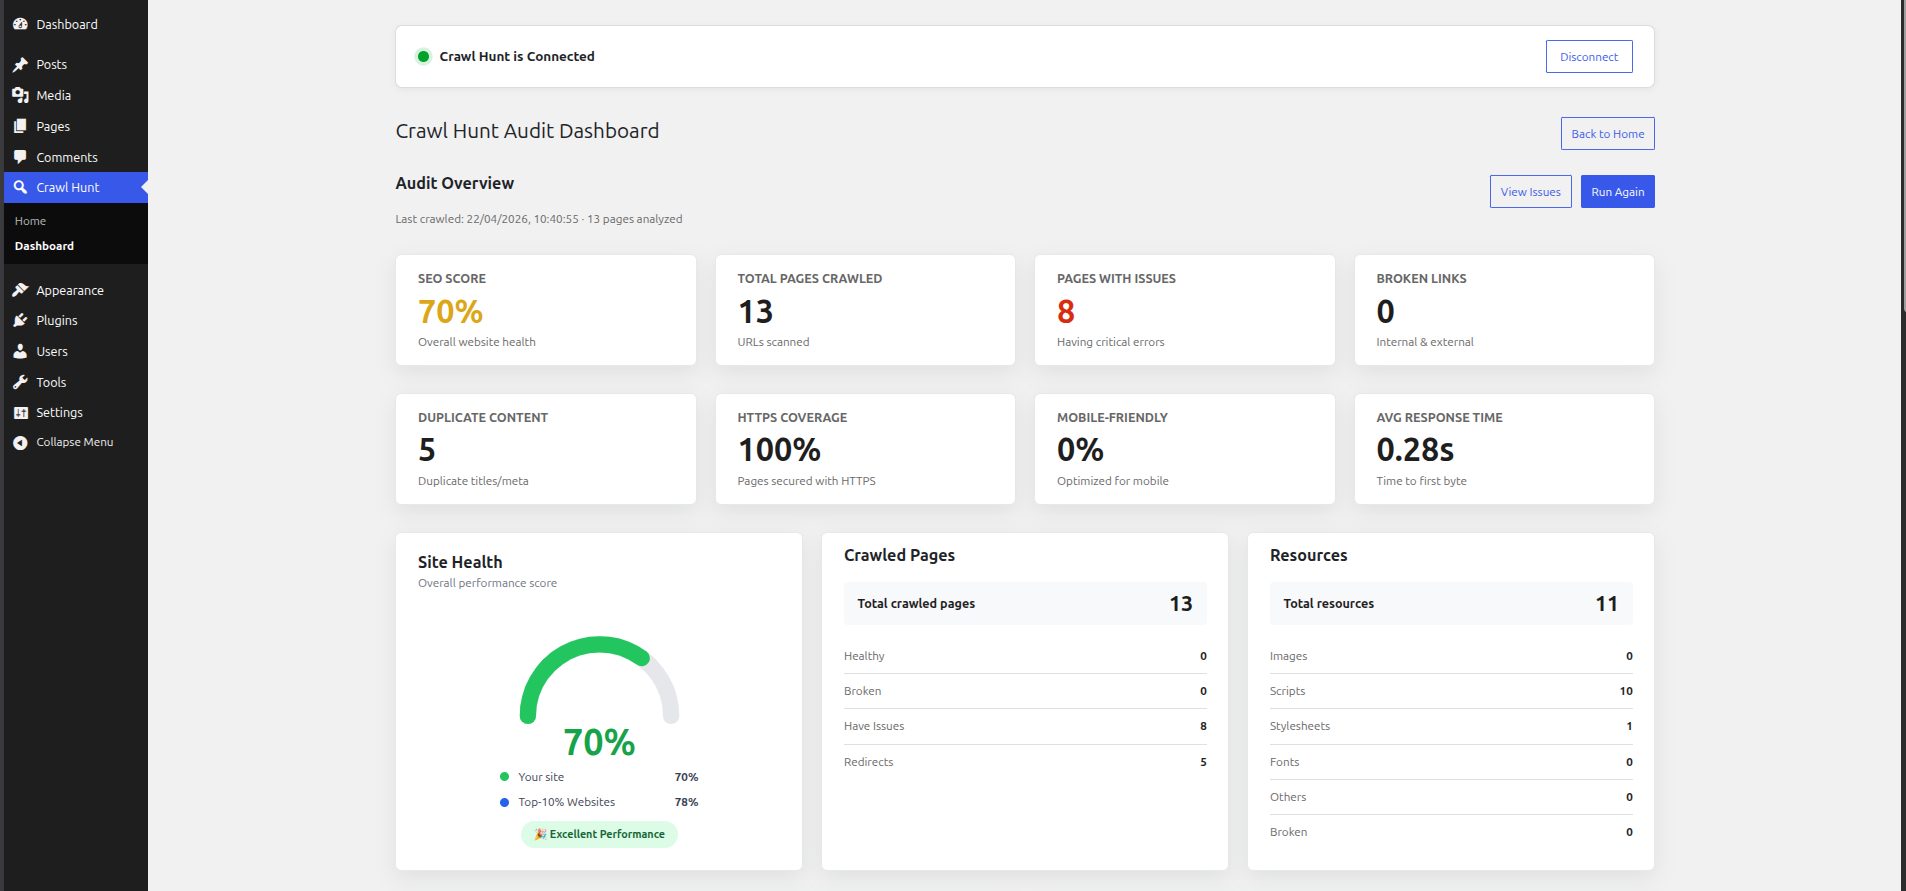
Task: Click the HTTPS Coverage 100% value
Action: [779, 450]
